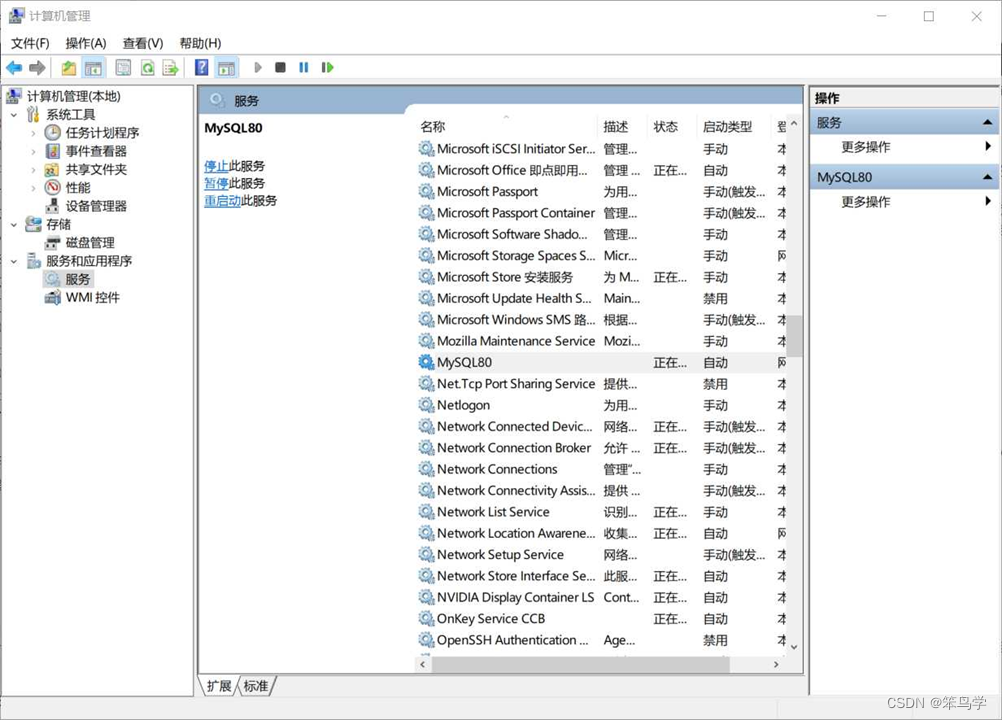Screen dimensions: 1002x720
Task: Click scroll-right arrow of services list
Action: tap(776, 664)
